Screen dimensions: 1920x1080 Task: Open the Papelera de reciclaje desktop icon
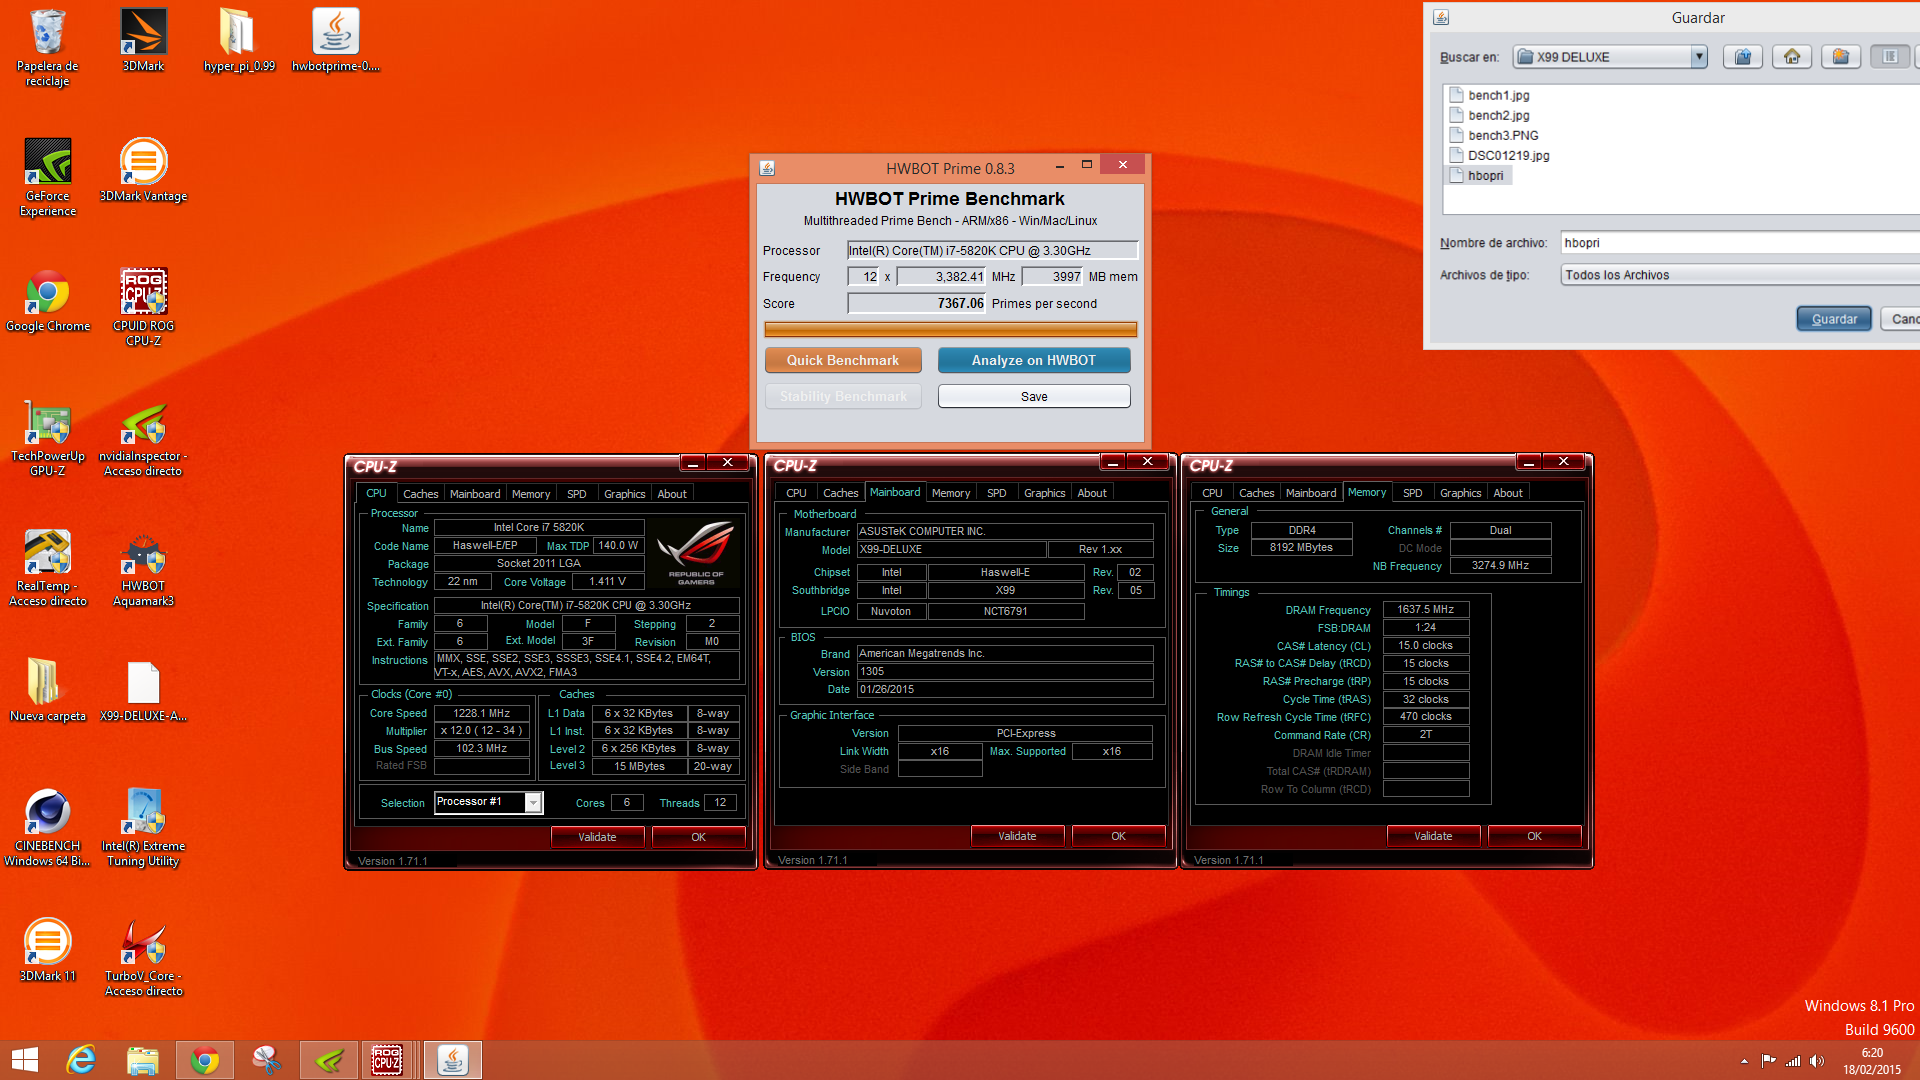tap(47, 46)
